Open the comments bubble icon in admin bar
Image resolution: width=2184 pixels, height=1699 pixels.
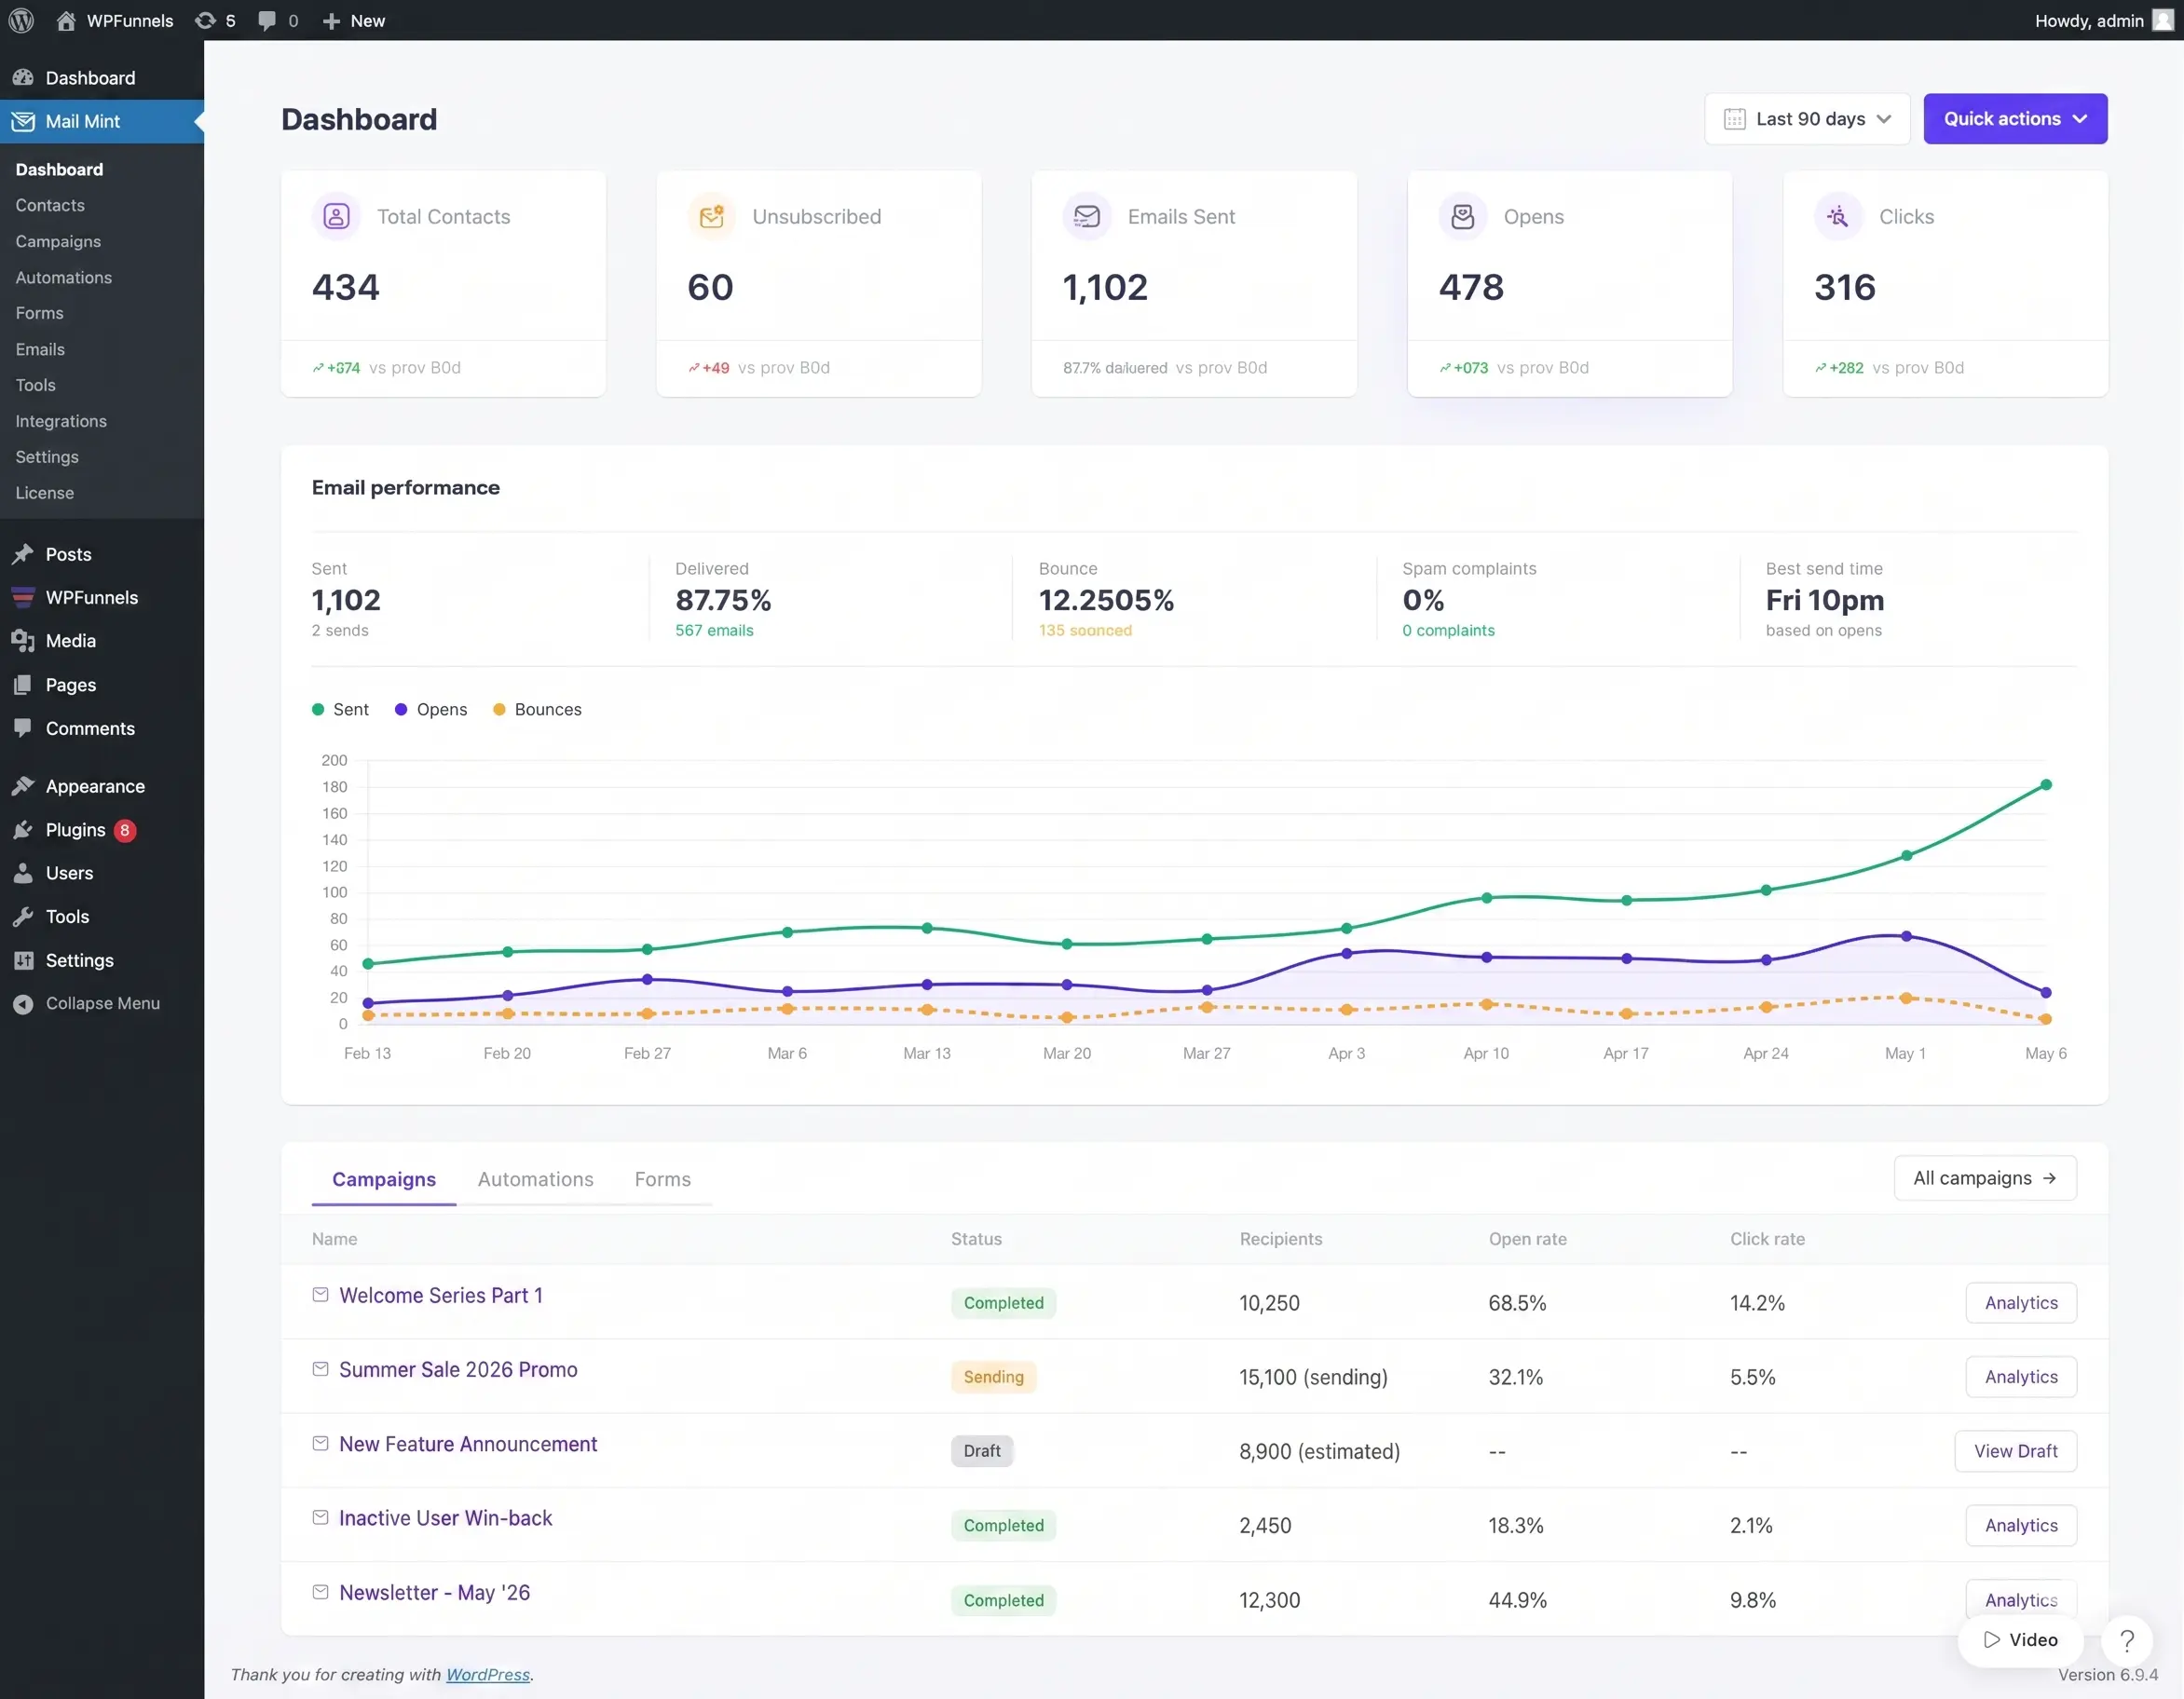click(x=266, y=20)
